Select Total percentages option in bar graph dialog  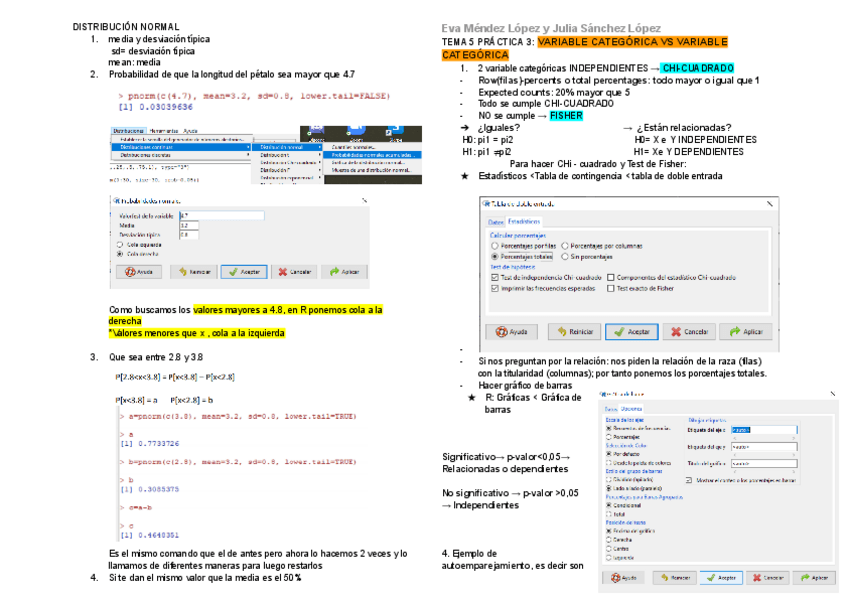pos(608,514)
